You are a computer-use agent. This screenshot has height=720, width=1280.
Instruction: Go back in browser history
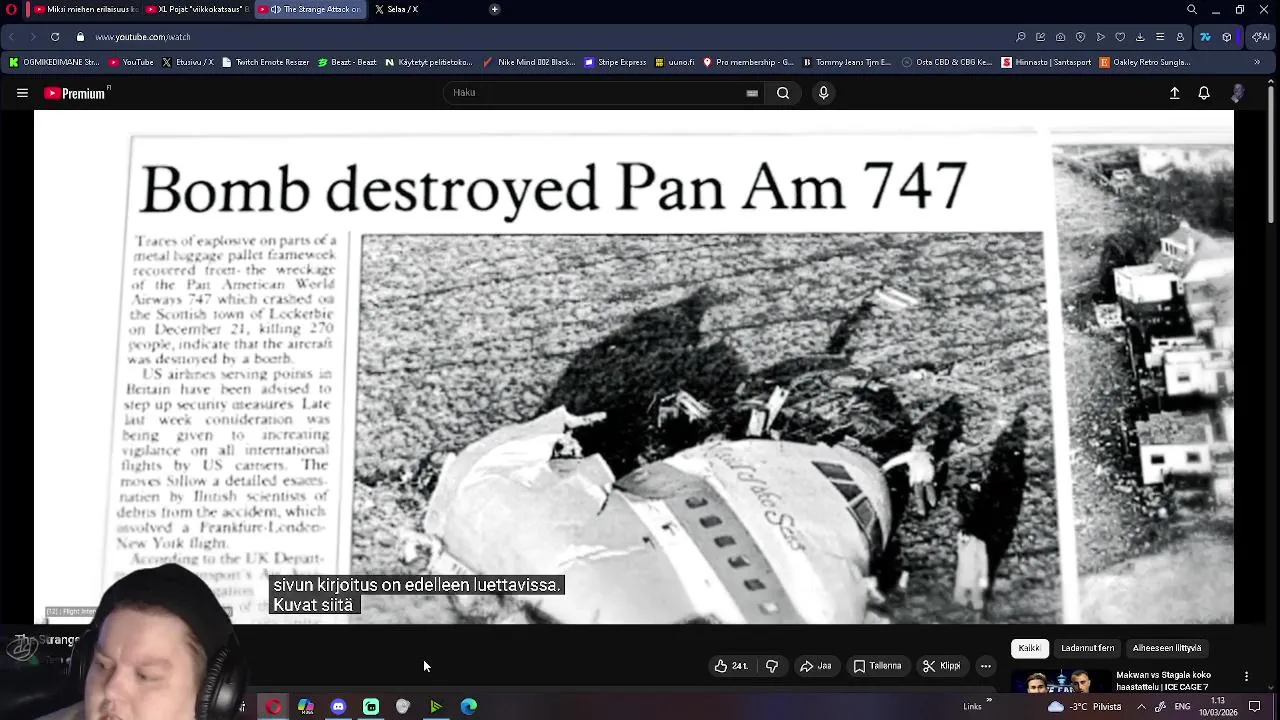click(x=11, y=37)
